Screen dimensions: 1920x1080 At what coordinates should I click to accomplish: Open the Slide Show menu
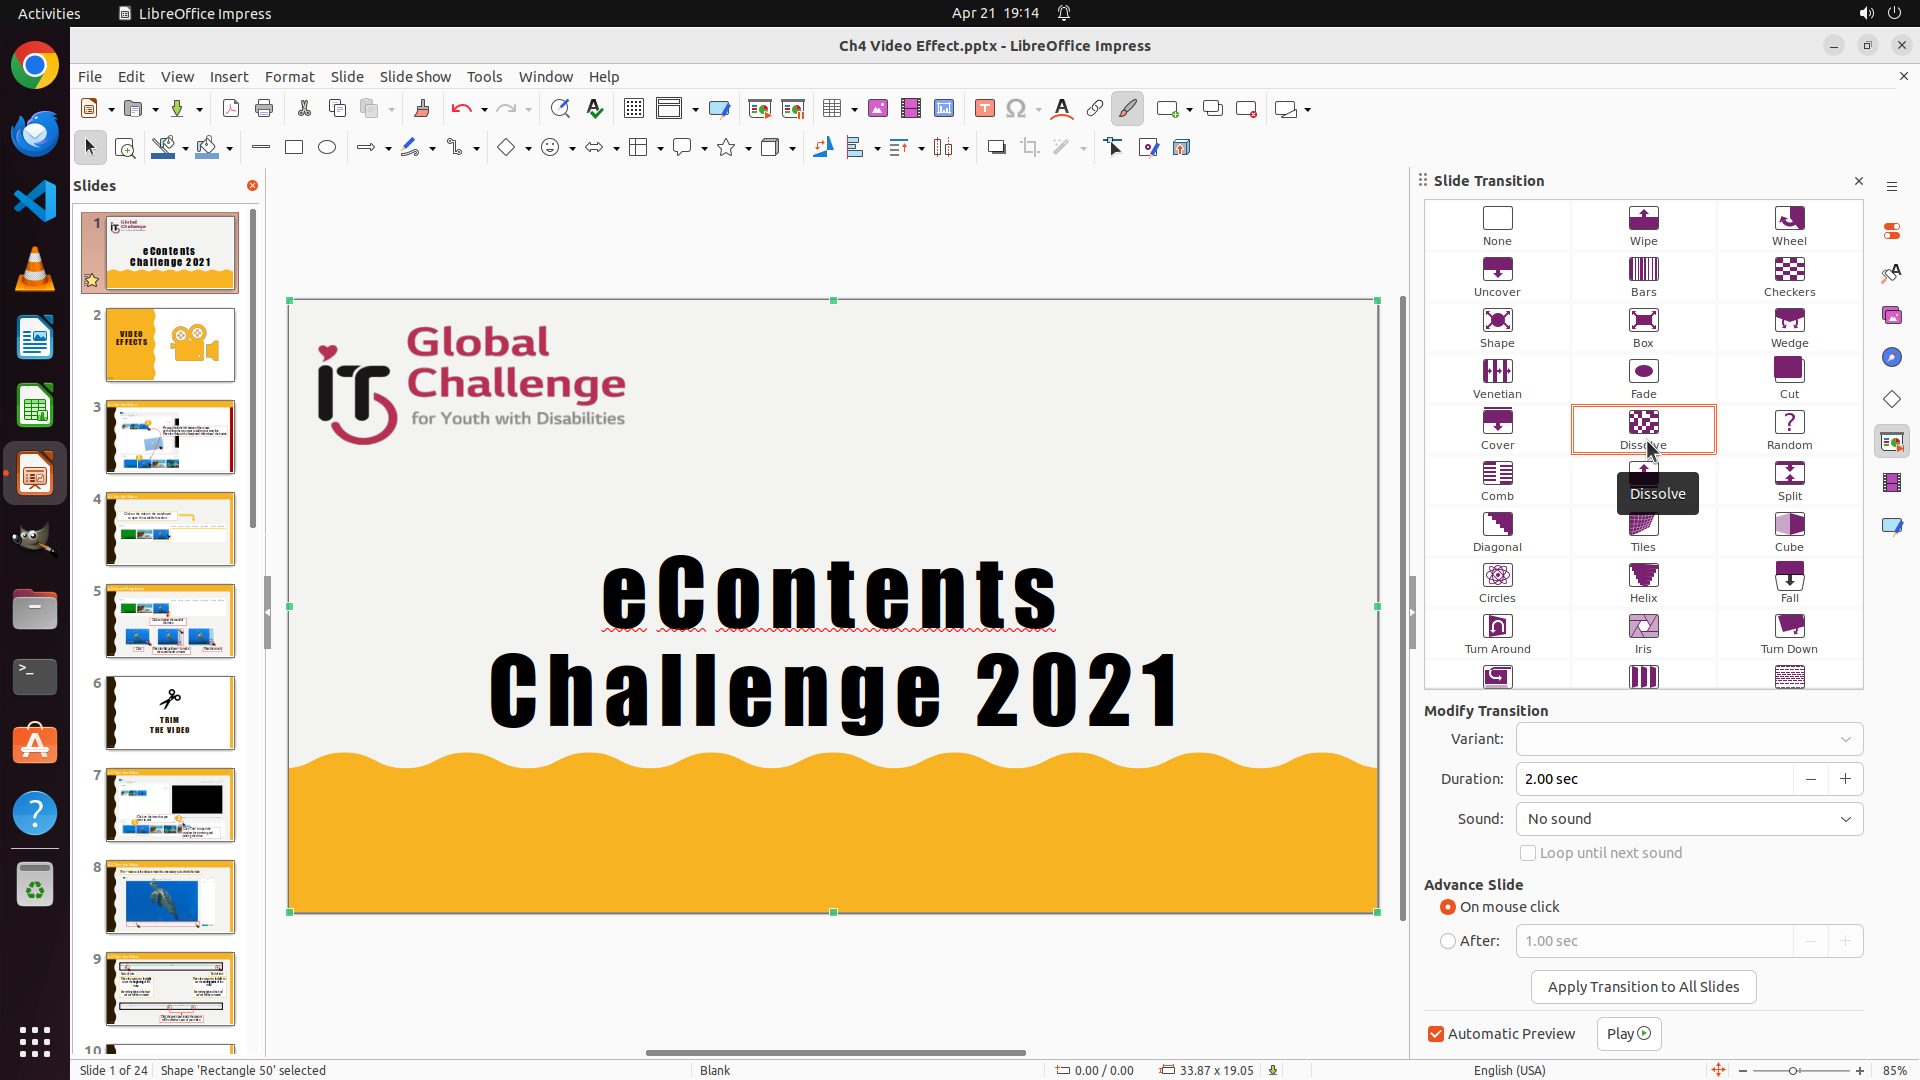[x=415, y=77]
